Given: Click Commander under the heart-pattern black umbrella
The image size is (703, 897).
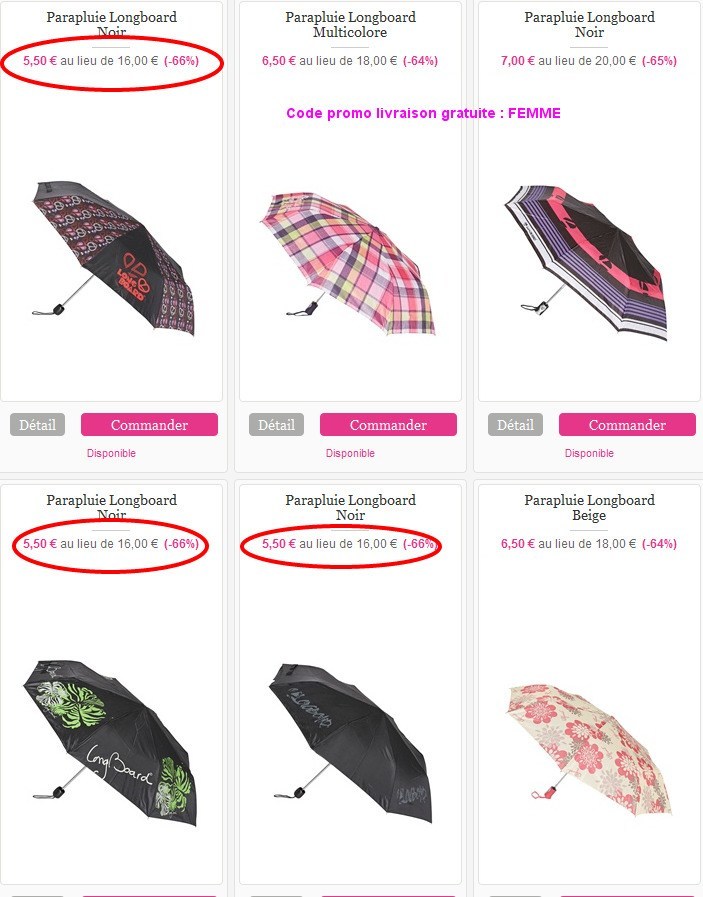Looking at the screenshot, I should tap(149, 424).
